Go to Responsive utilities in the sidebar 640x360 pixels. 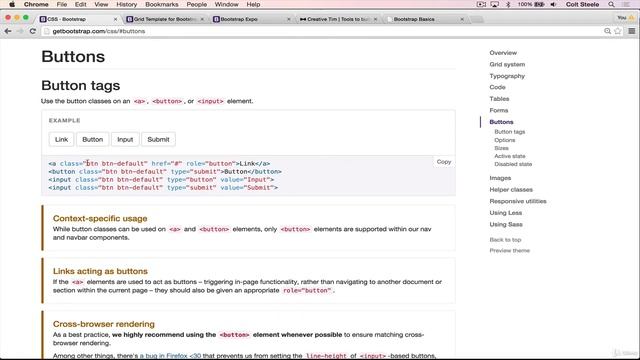(518, 201)
